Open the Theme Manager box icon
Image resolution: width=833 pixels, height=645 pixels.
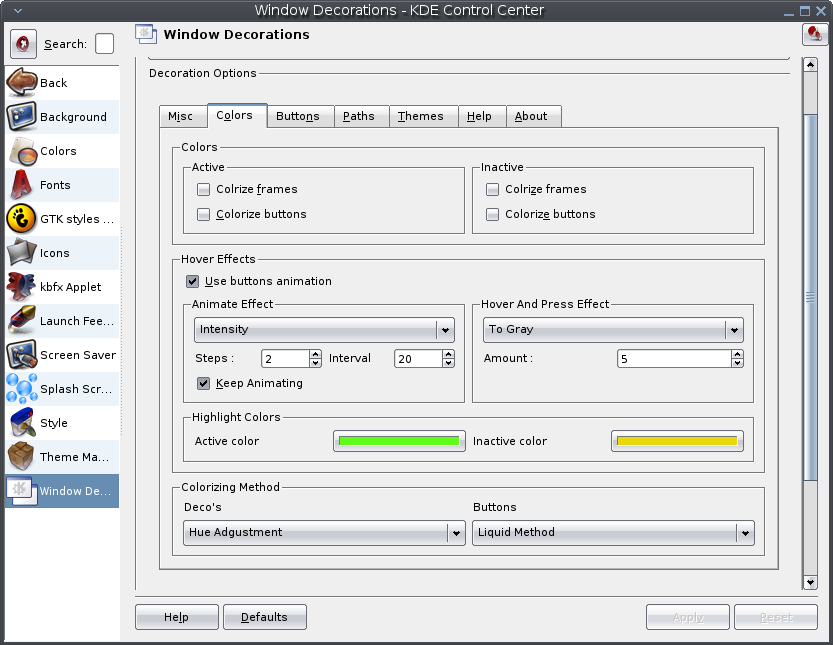tap(21, 457)
